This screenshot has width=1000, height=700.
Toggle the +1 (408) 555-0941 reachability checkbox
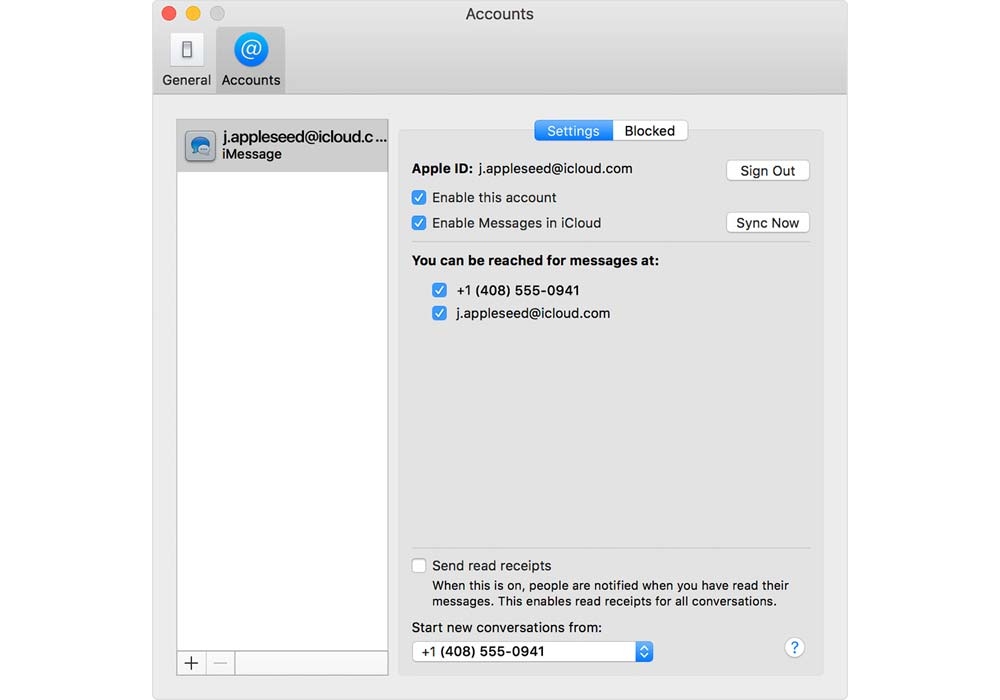pos(439,290)
